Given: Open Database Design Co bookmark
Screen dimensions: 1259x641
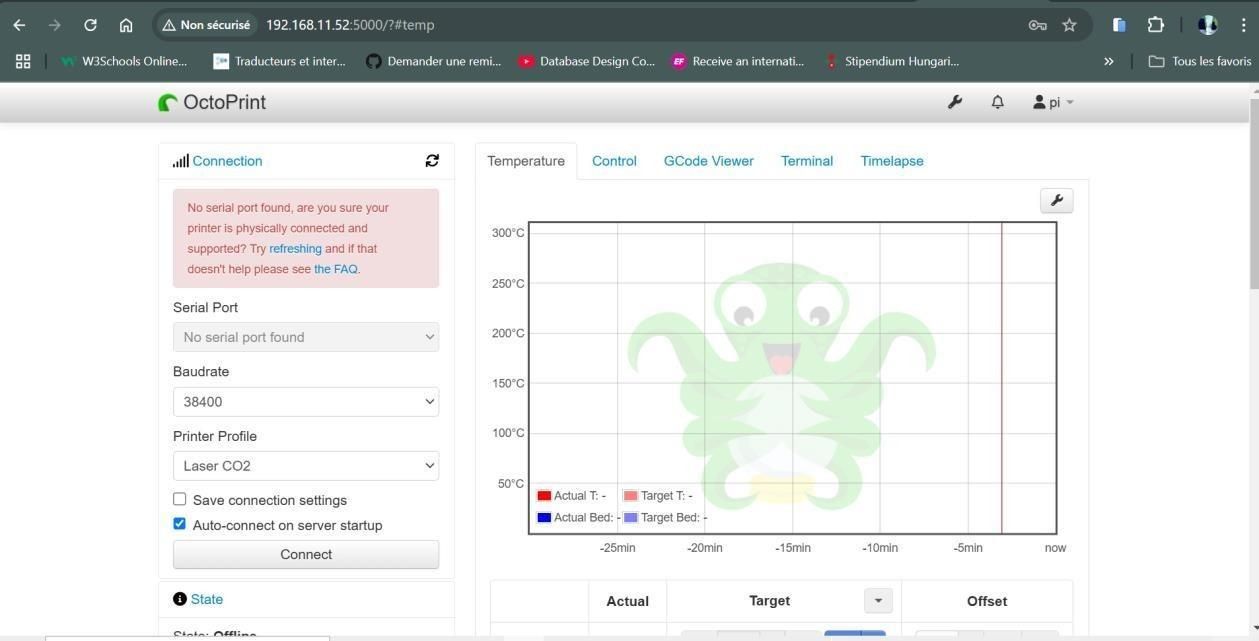Looking at the screenshot, I should coord(586,61).
